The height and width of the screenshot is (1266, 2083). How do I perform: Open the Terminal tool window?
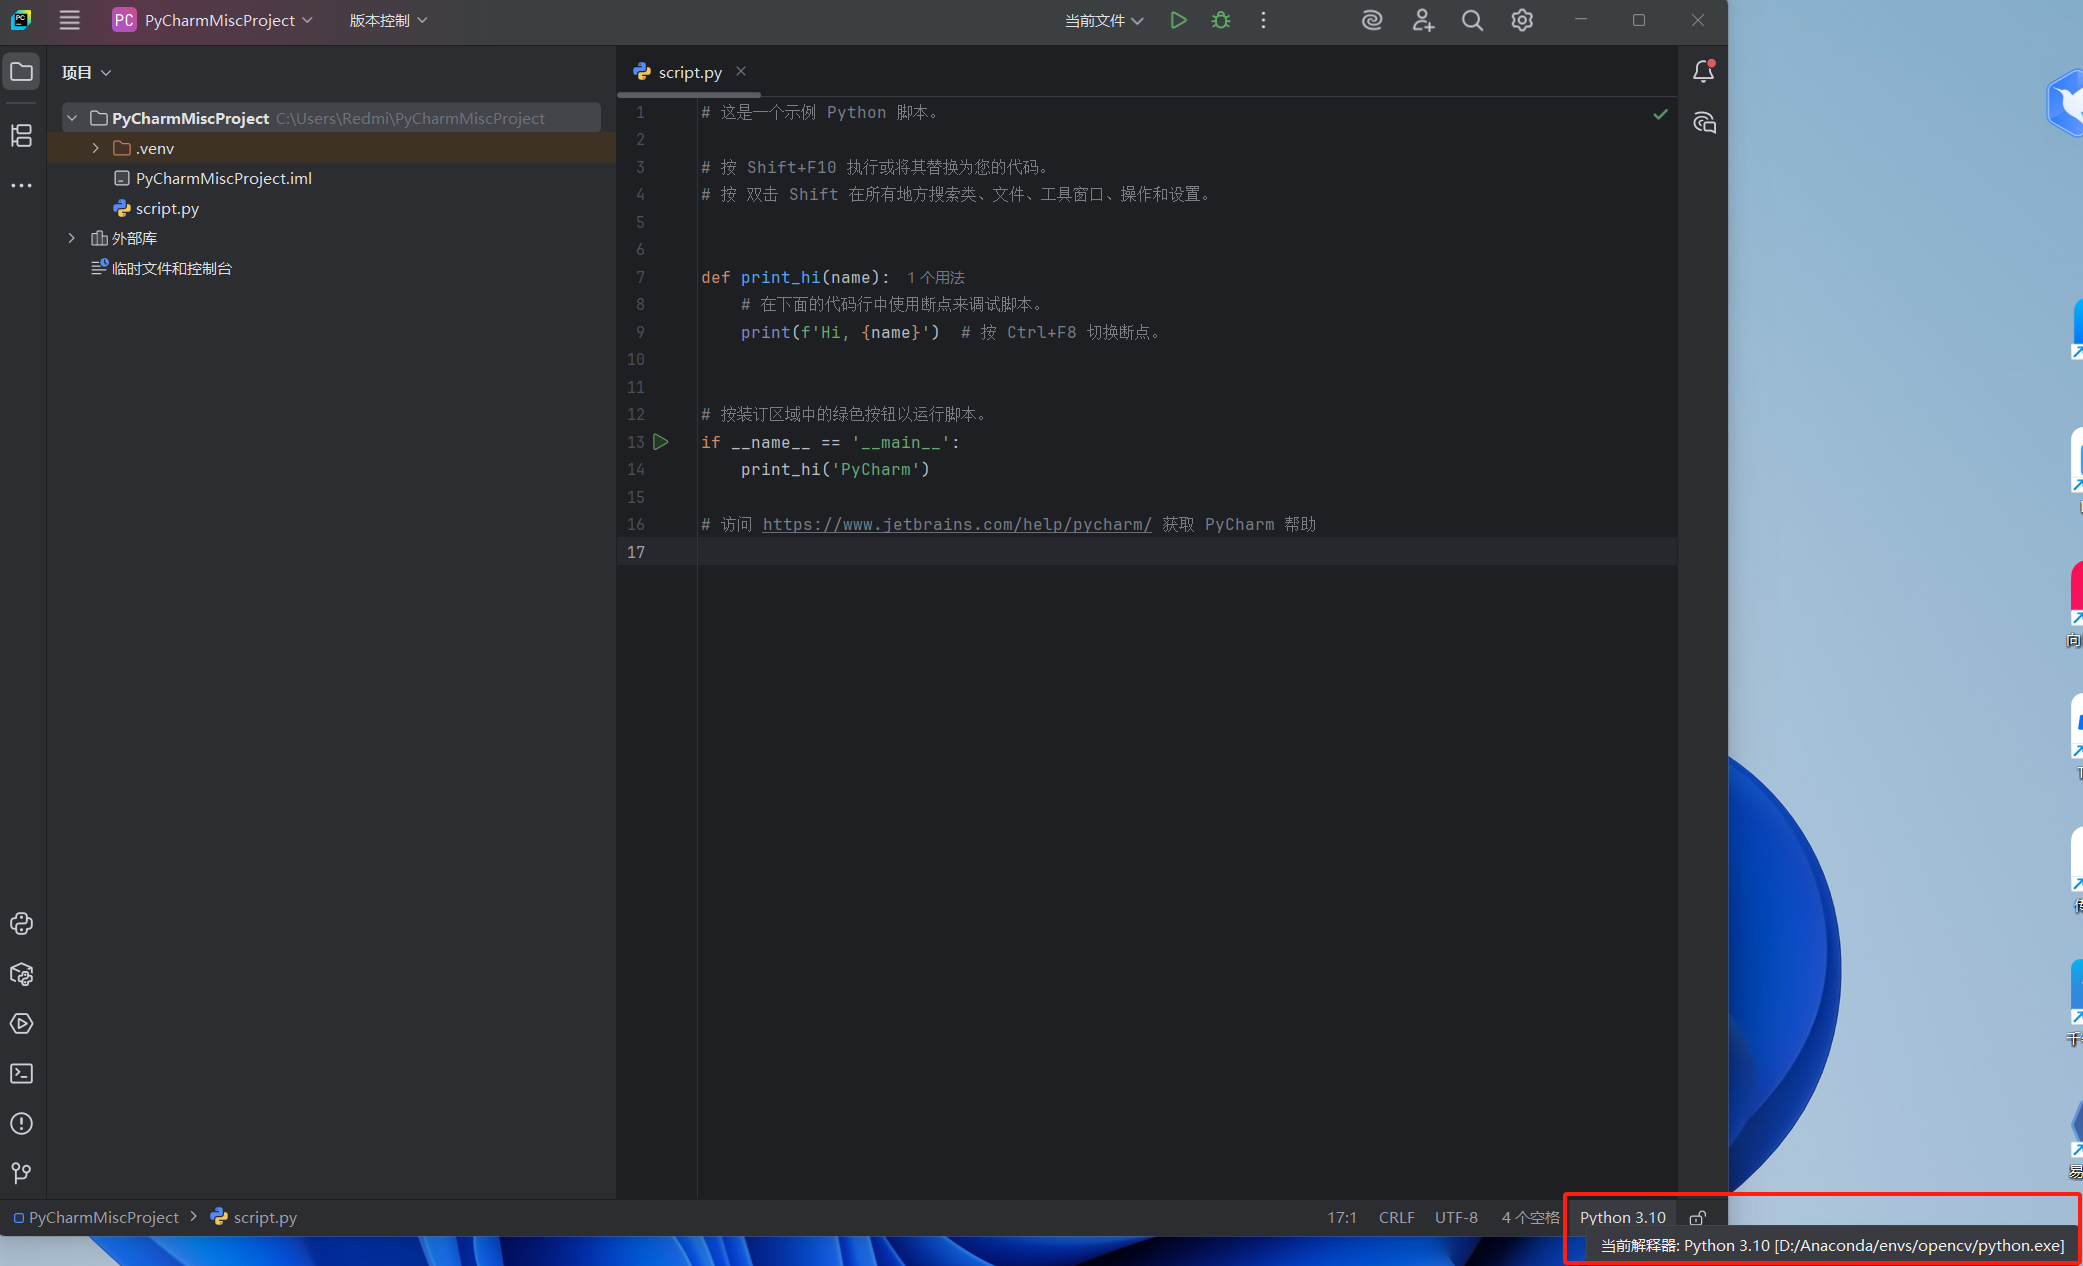(x=21, y=1074)
